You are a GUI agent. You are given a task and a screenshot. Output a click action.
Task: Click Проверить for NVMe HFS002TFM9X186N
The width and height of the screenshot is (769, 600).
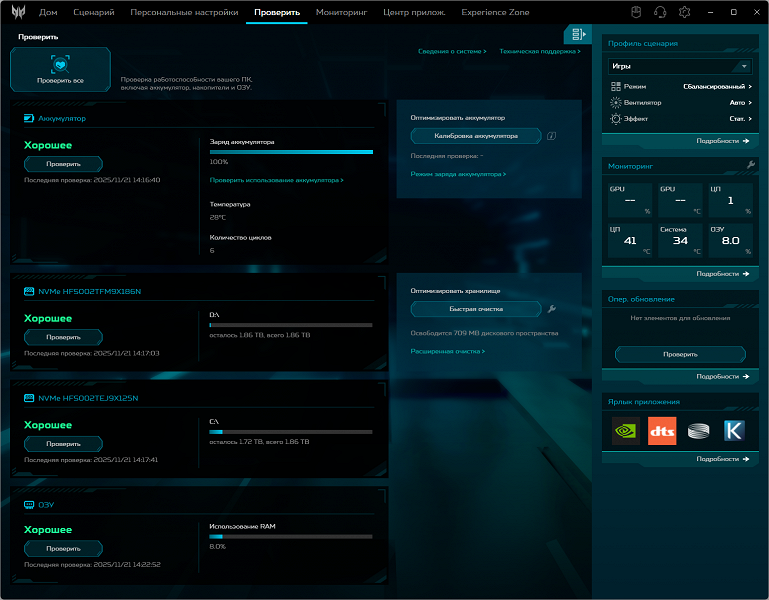click(x=63, y=337)
